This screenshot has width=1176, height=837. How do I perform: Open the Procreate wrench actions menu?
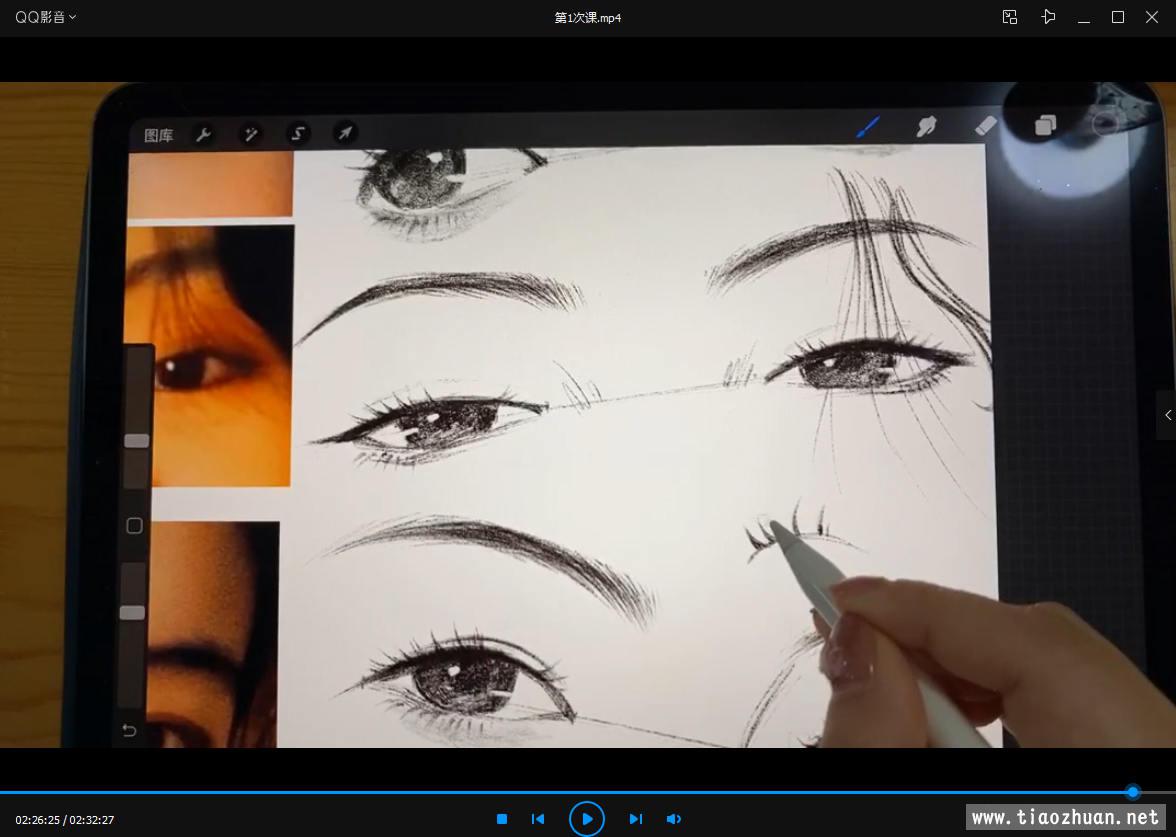(202, 135)
